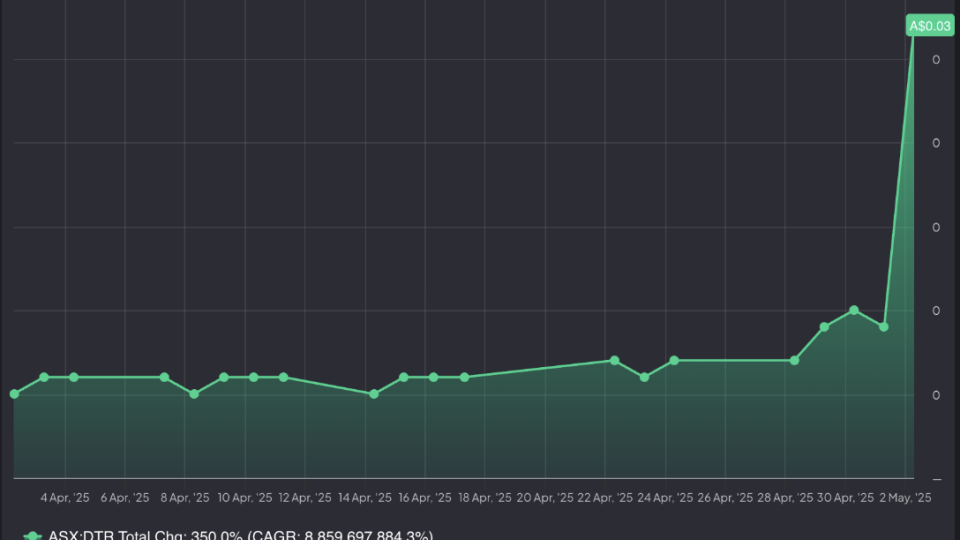Click the "20 Apr, '25" x-axis label
Viewport: 960px width, 540px height.
tap(545, 497)
